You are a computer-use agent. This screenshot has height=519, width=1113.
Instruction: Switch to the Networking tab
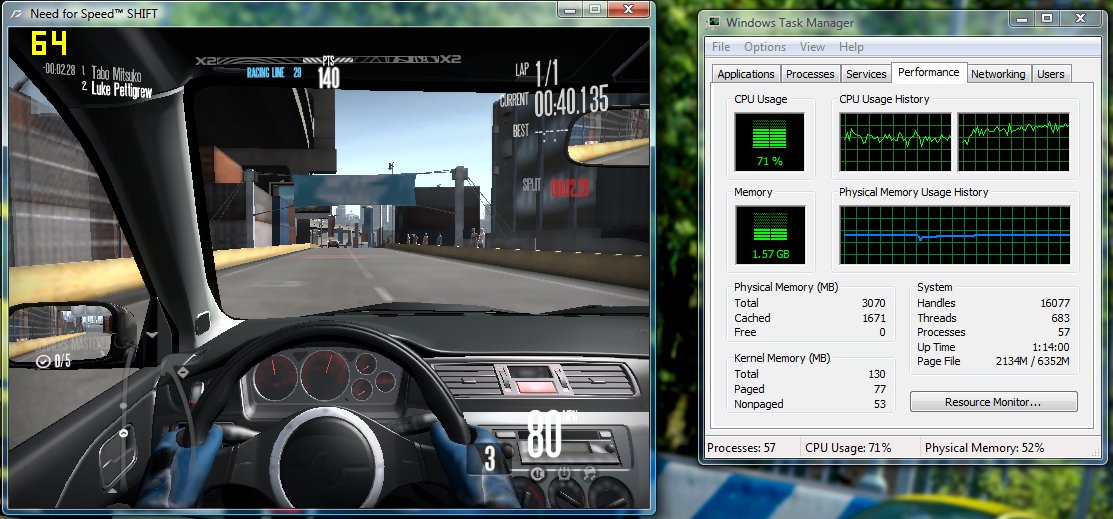pos(998,74)
